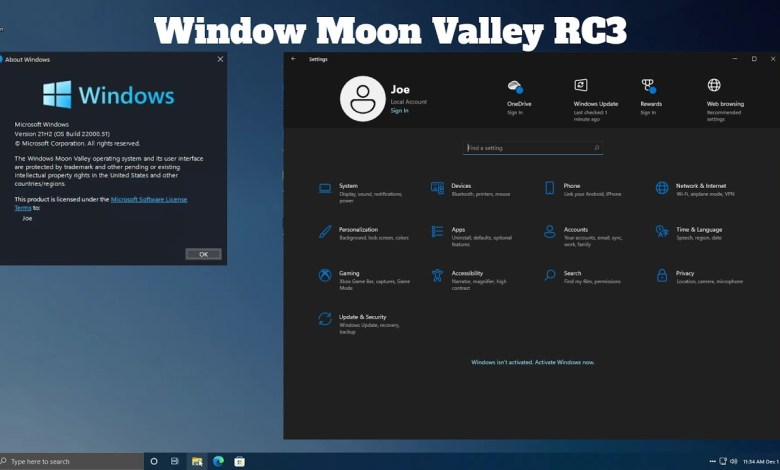Image resolution: width=780 pixels, height=470 pixels.
Task: Click OK in About Windows dialog
Action: coord(203,254)
